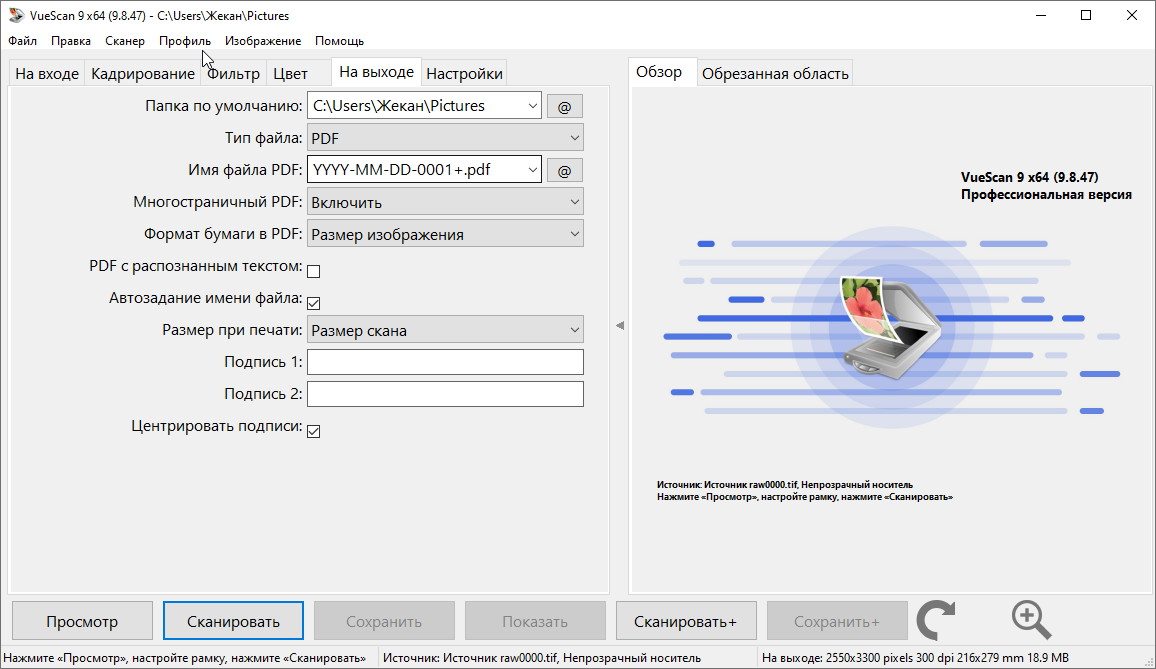The width and height of the screenshot is (1156, 669).
Task: Open the Сканер menu
Action: click(x=125, y=41)
